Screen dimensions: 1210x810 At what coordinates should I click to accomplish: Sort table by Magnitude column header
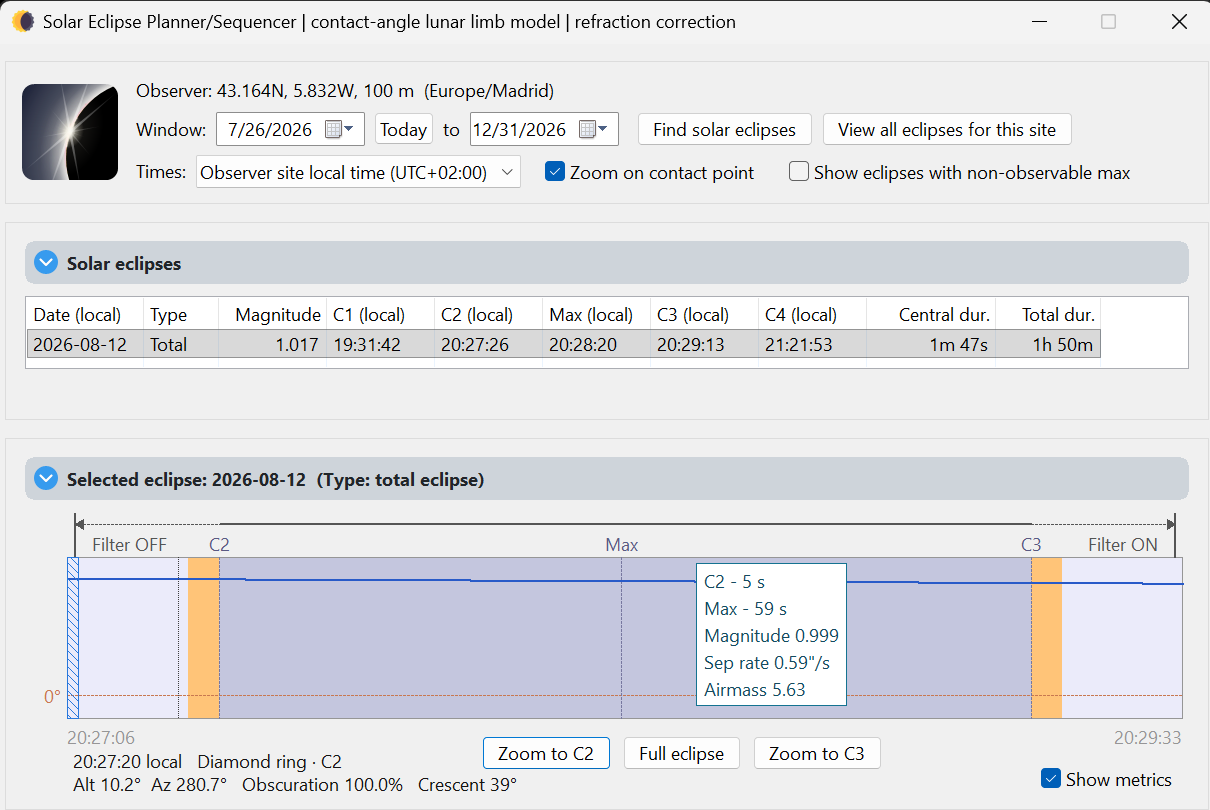pyautogui.click(x=272, y=314)
